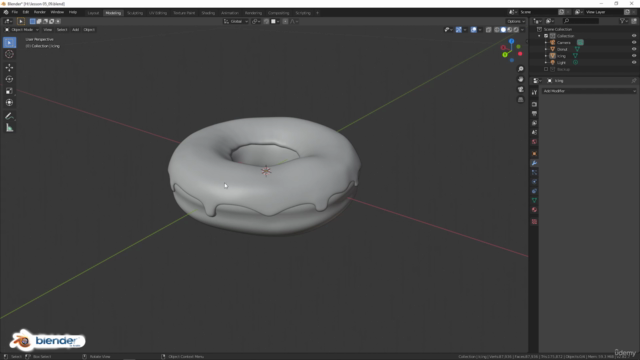Switch to Material Preview shading
Viewport: 640px width, 360px height.
tap(510, 30)
